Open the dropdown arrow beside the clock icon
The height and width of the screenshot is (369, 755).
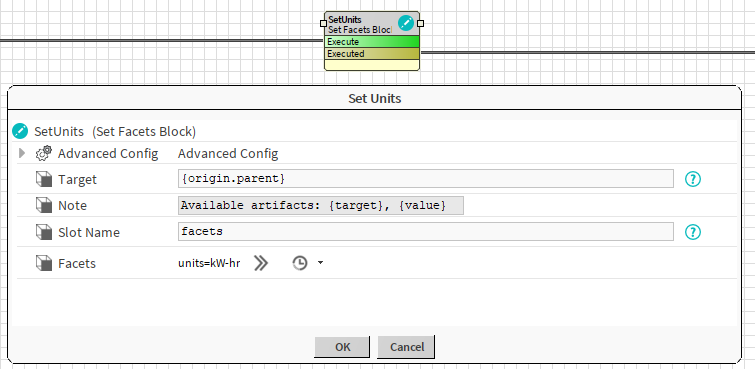click(x=321, y=263)
